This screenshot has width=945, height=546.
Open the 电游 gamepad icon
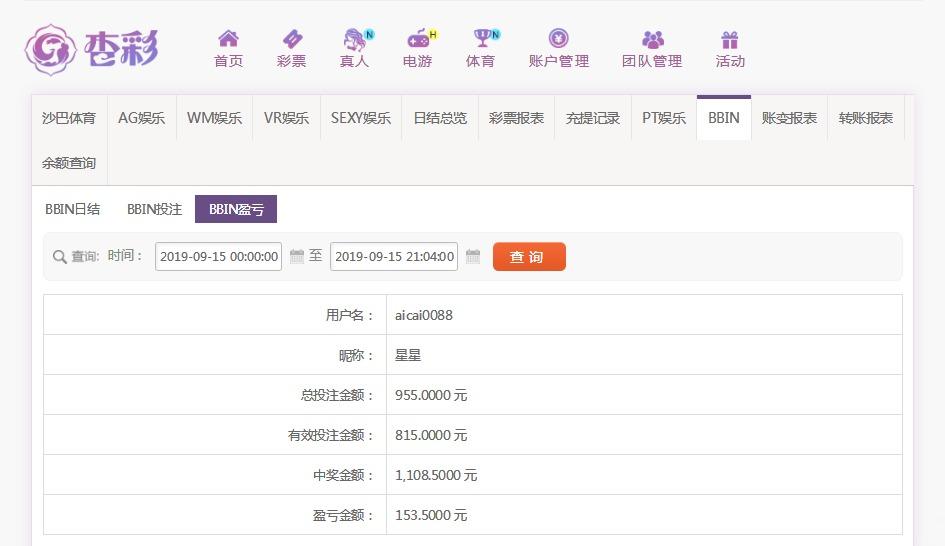[x=417, y=40]
